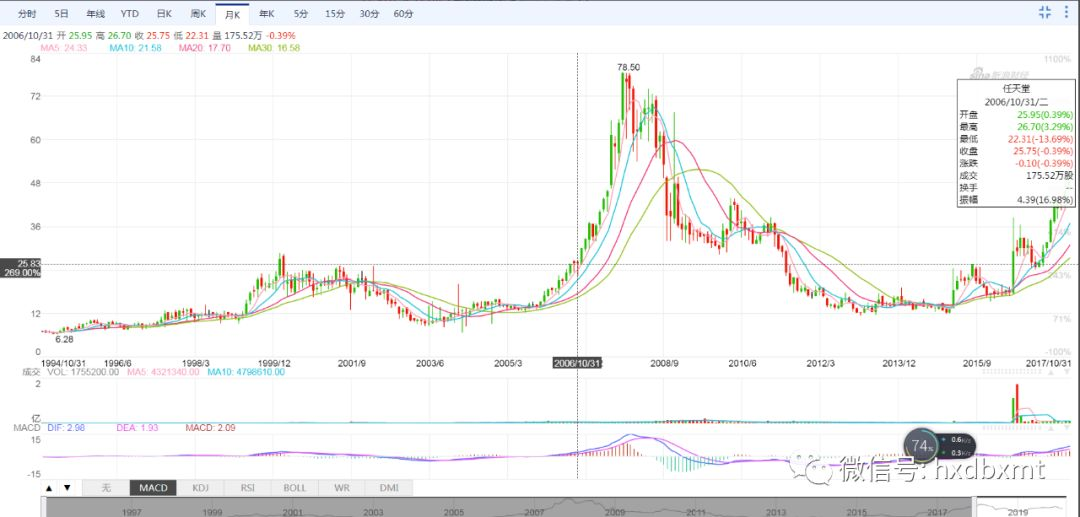Switch indicator to RSI
The height and width of the screenshot is (517, 1080).
click(247, 487)
